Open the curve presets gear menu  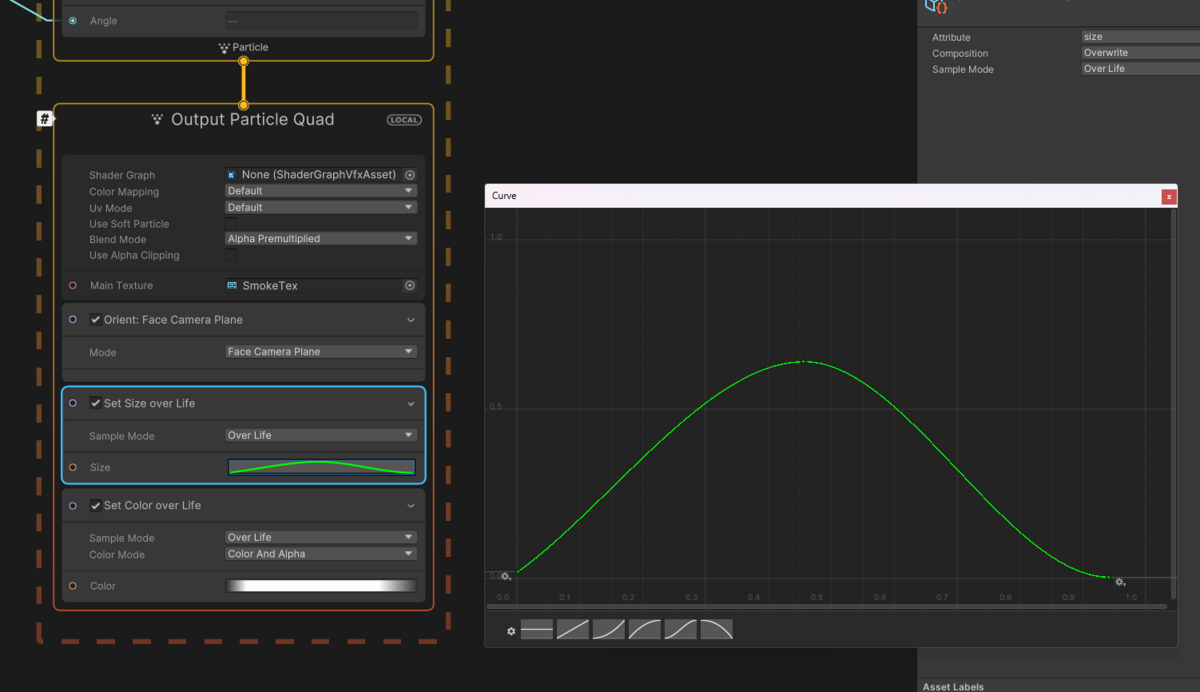[x=511, y=631]
